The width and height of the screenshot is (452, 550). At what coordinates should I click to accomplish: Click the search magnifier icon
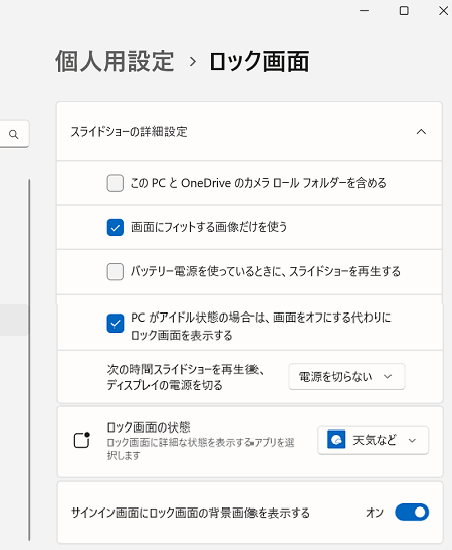tap(14, 134)
